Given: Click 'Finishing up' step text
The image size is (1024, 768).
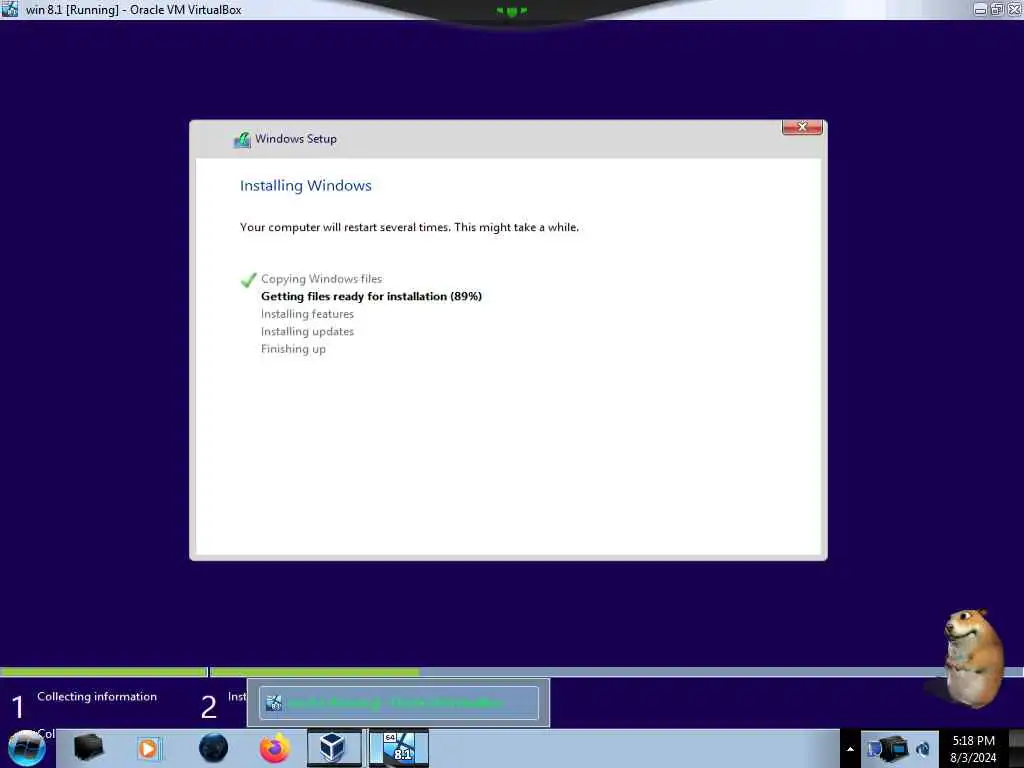Looking at the screenshot, I should [x=293, y=349].
